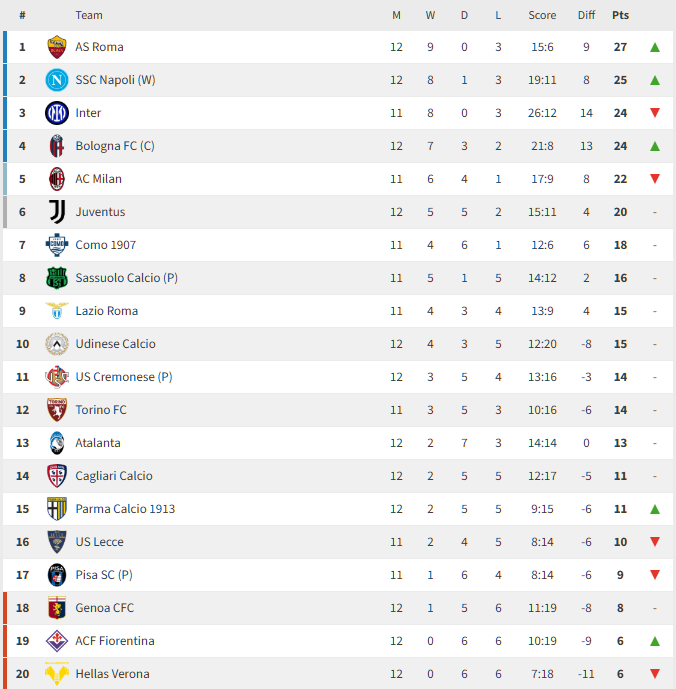The image size is (676, 689).
Task: Click the Genoa CFC club badge
Action: tap(57, 608)
